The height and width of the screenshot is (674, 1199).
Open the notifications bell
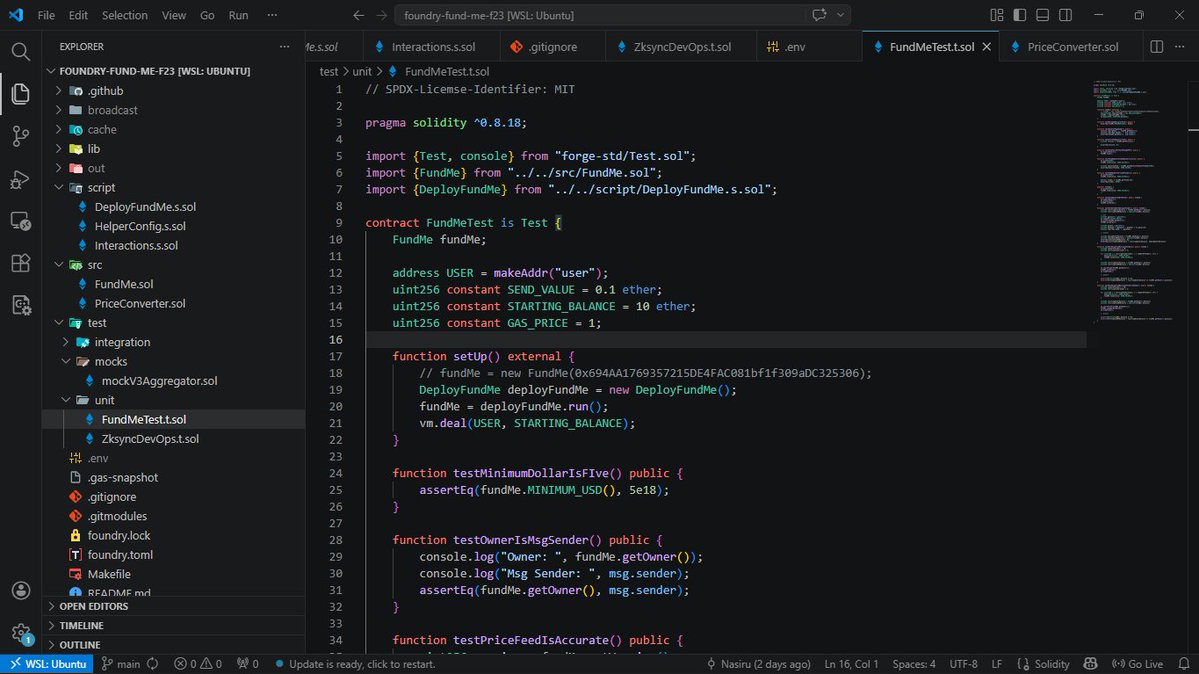coord(1184,663)
